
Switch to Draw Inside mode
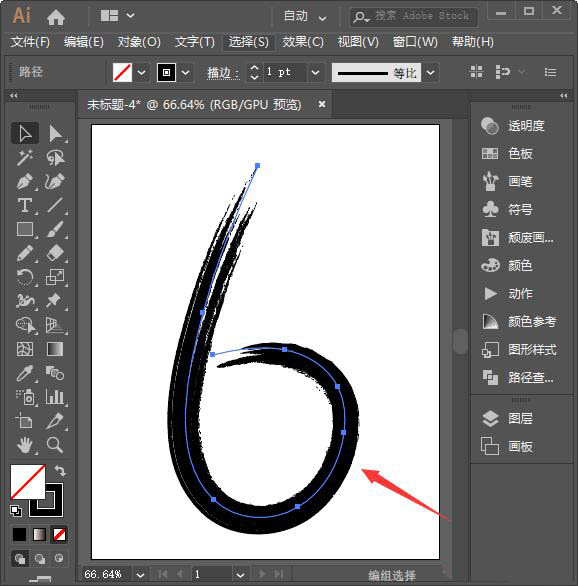coord(59,559)
